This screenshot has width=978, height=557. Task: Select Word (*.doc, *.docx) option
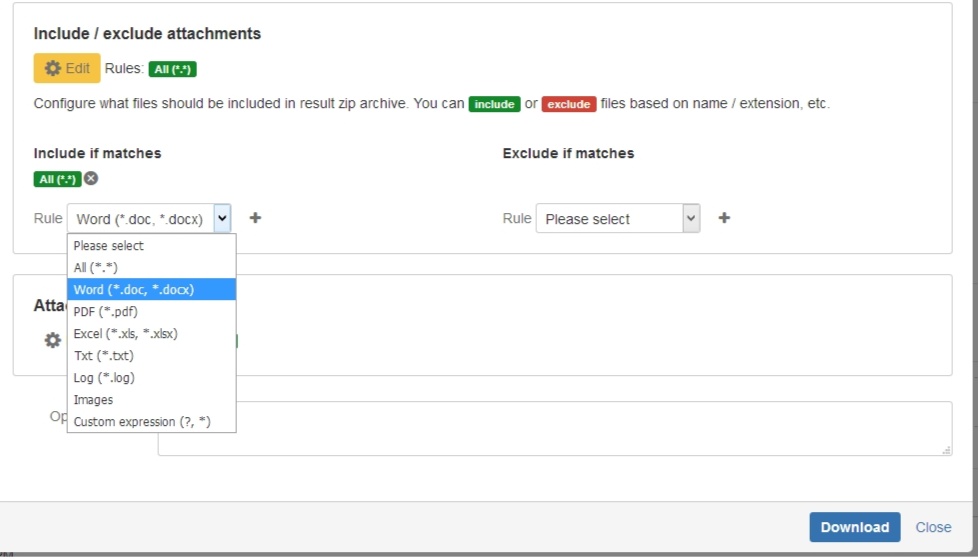coord(134,290)
